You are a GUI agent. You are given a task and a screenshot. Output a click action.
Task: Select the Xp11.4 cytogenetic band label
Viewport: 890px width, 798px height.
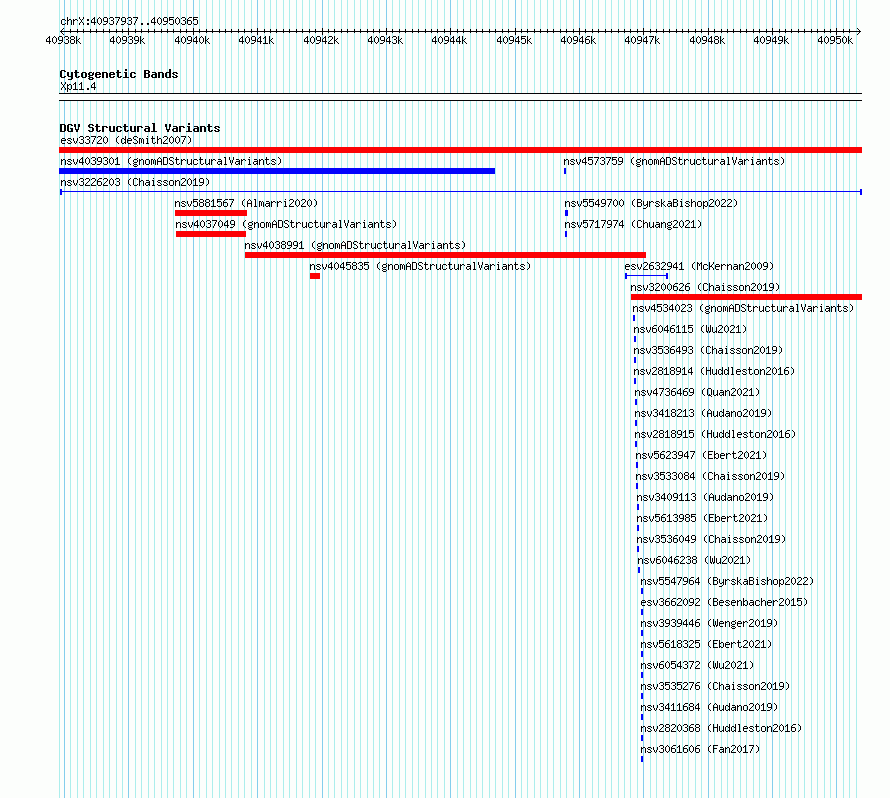point(78,86)
